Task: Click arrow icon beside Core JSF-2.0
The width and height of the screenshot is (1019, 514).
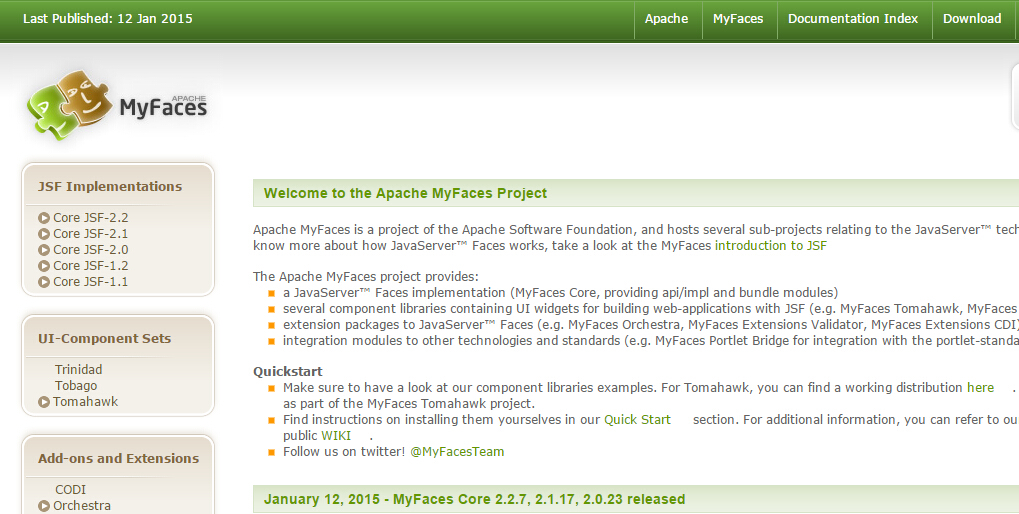Action: [44, 250]
